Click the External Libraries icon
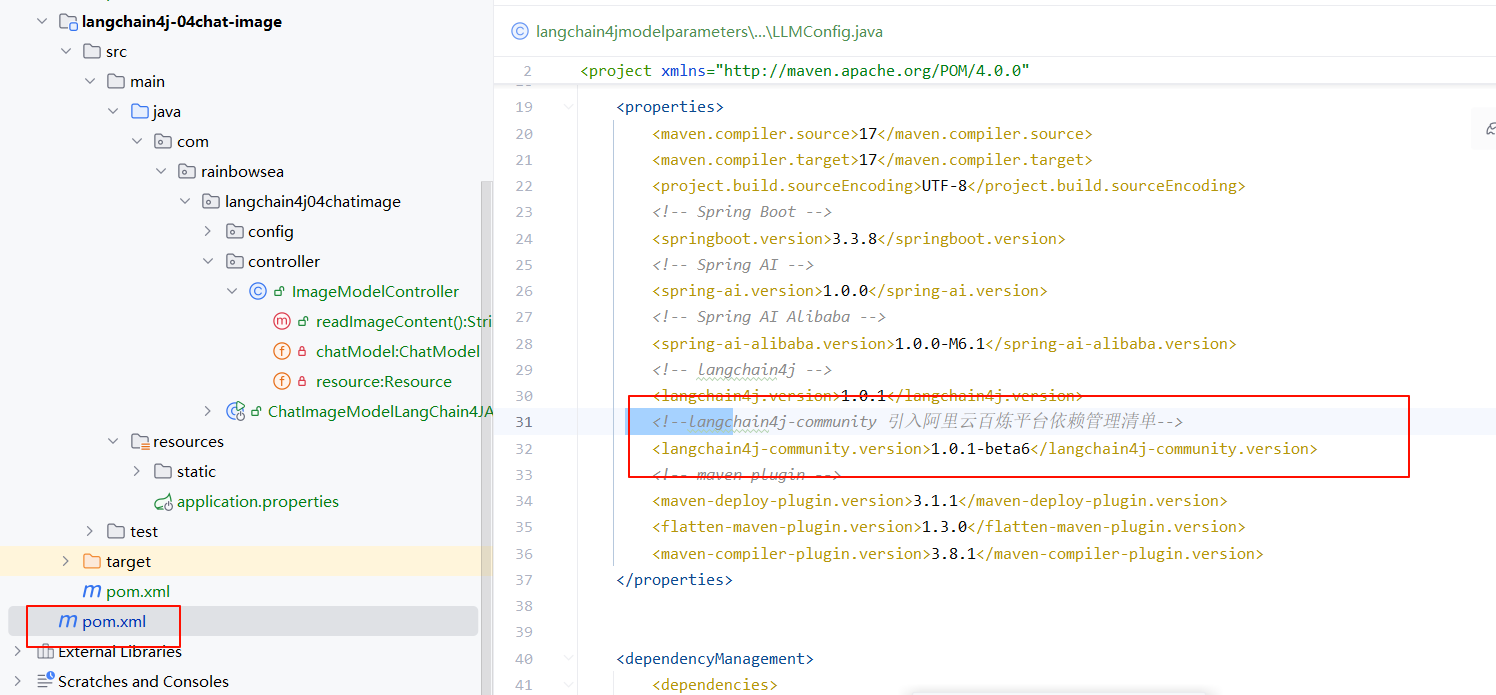 [x=45, y=652]
